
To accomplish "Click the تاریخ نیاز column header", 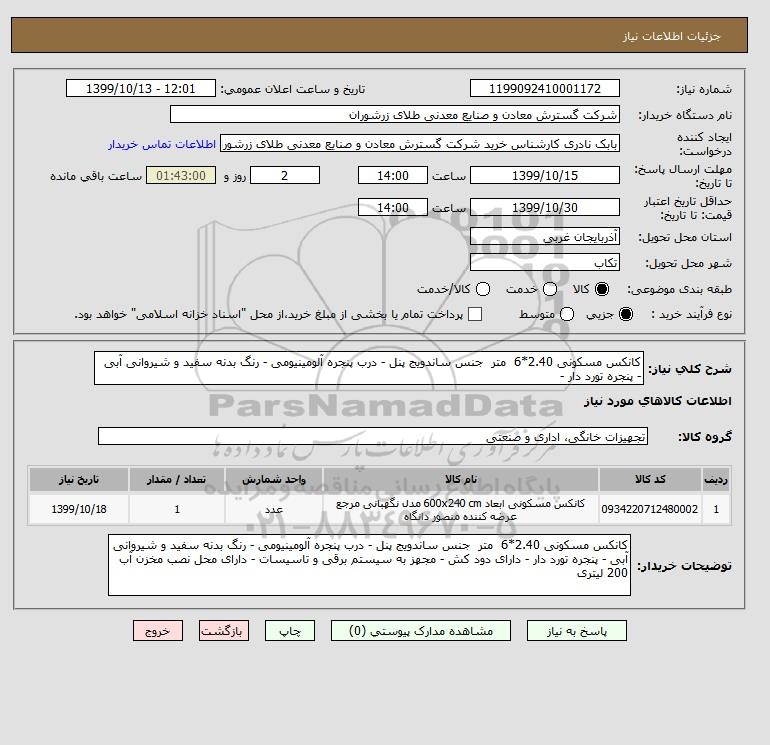I will tap(79, 480).
